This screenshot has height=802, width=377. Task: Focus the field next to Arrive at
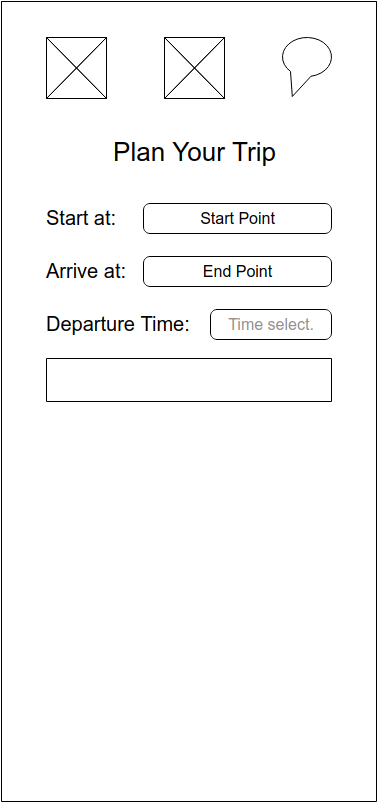[x=237, y=272]
